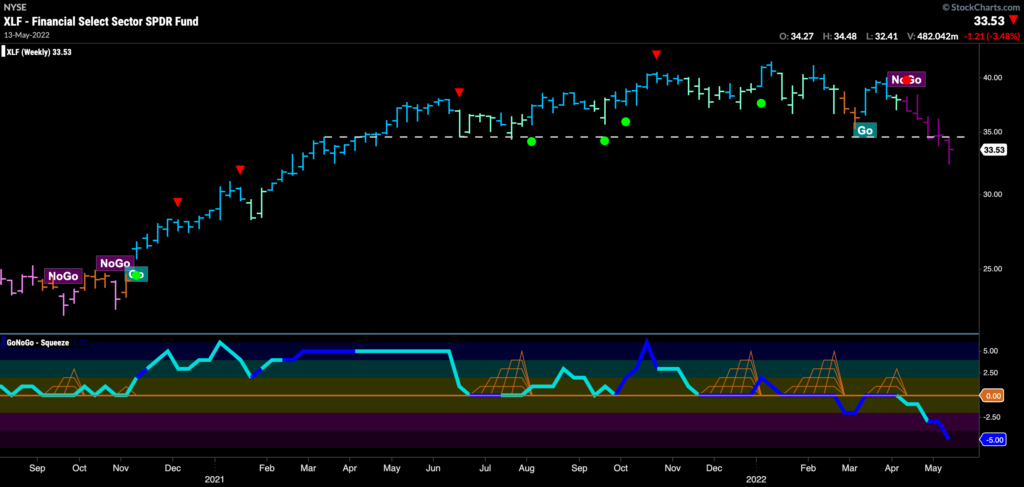Click the 30.00 price axis label
The image size is (1024, 487).
tap(995, 195)
